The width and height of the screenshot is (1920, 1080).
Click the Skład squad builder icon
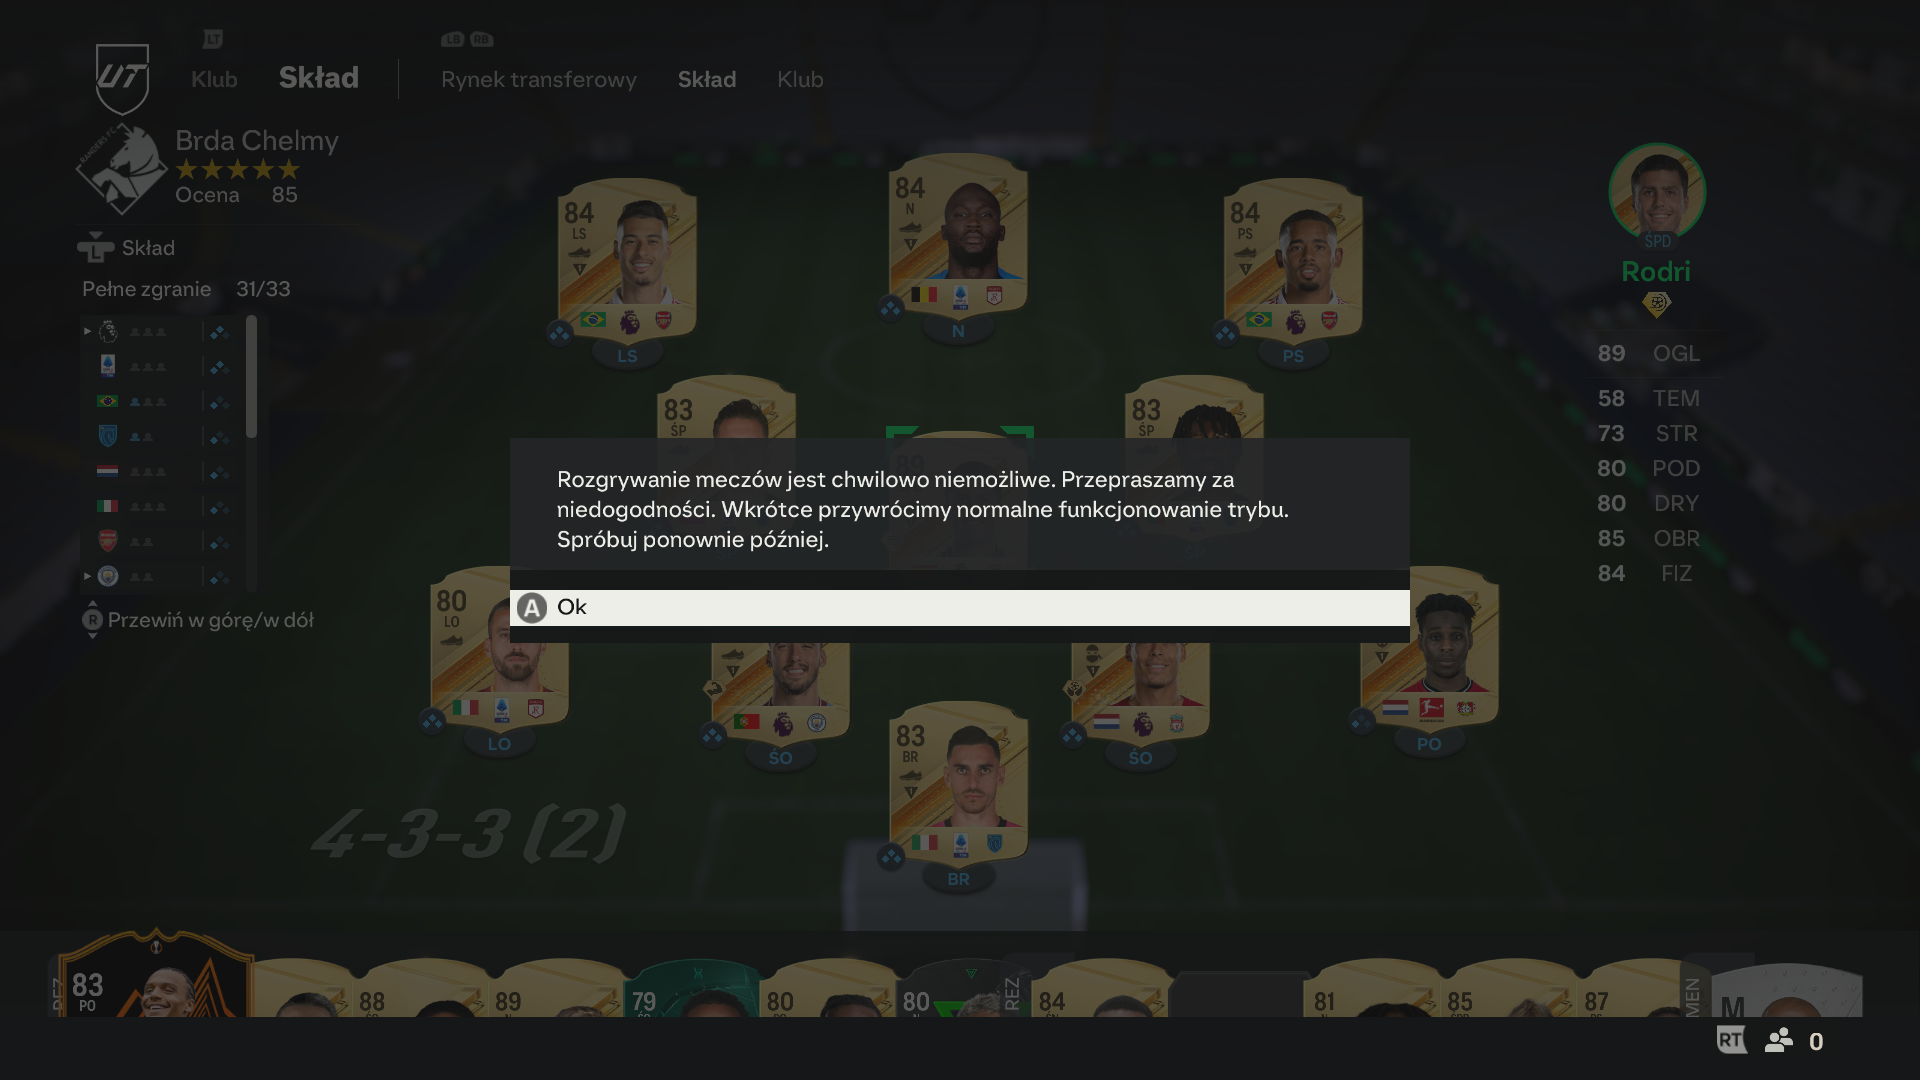tap(96, 247)
